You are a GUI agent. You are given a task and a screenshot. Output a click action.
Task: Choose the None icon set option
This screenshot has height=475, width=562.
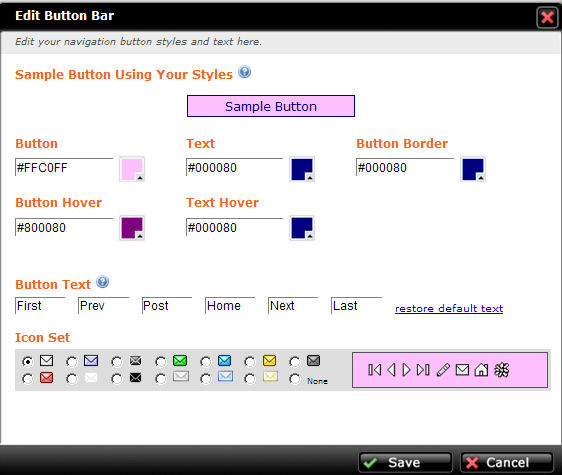coord(295,379)
